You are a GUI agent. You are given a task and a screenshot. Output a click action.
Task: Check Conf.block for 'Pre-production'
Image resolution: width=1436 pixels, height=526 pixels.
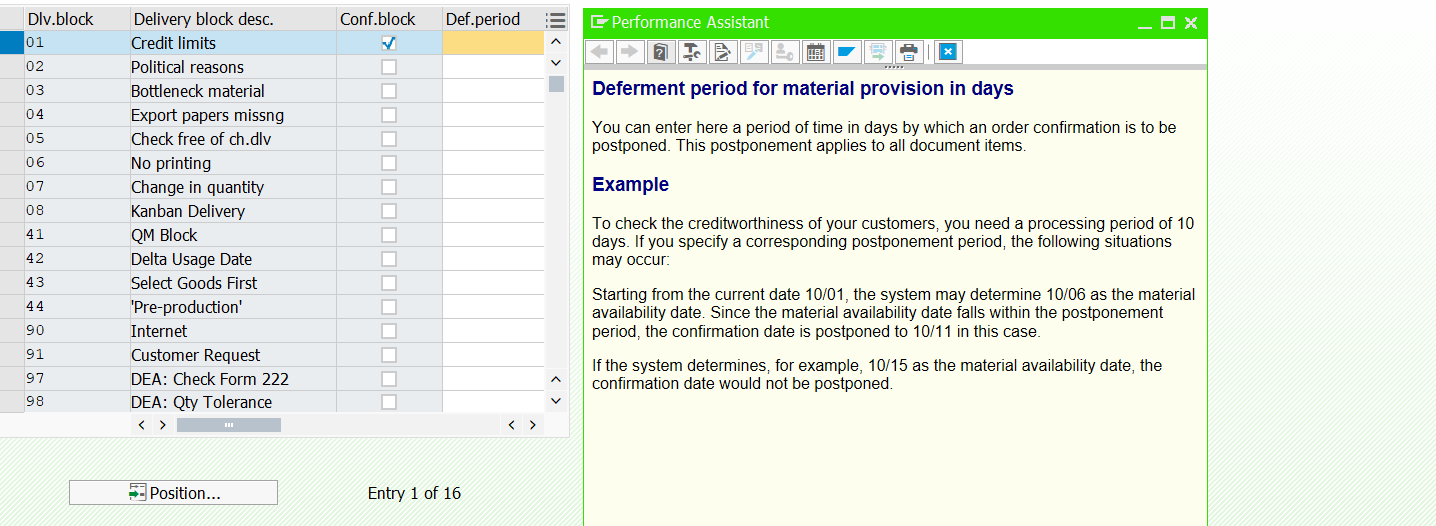coord(389,307)
